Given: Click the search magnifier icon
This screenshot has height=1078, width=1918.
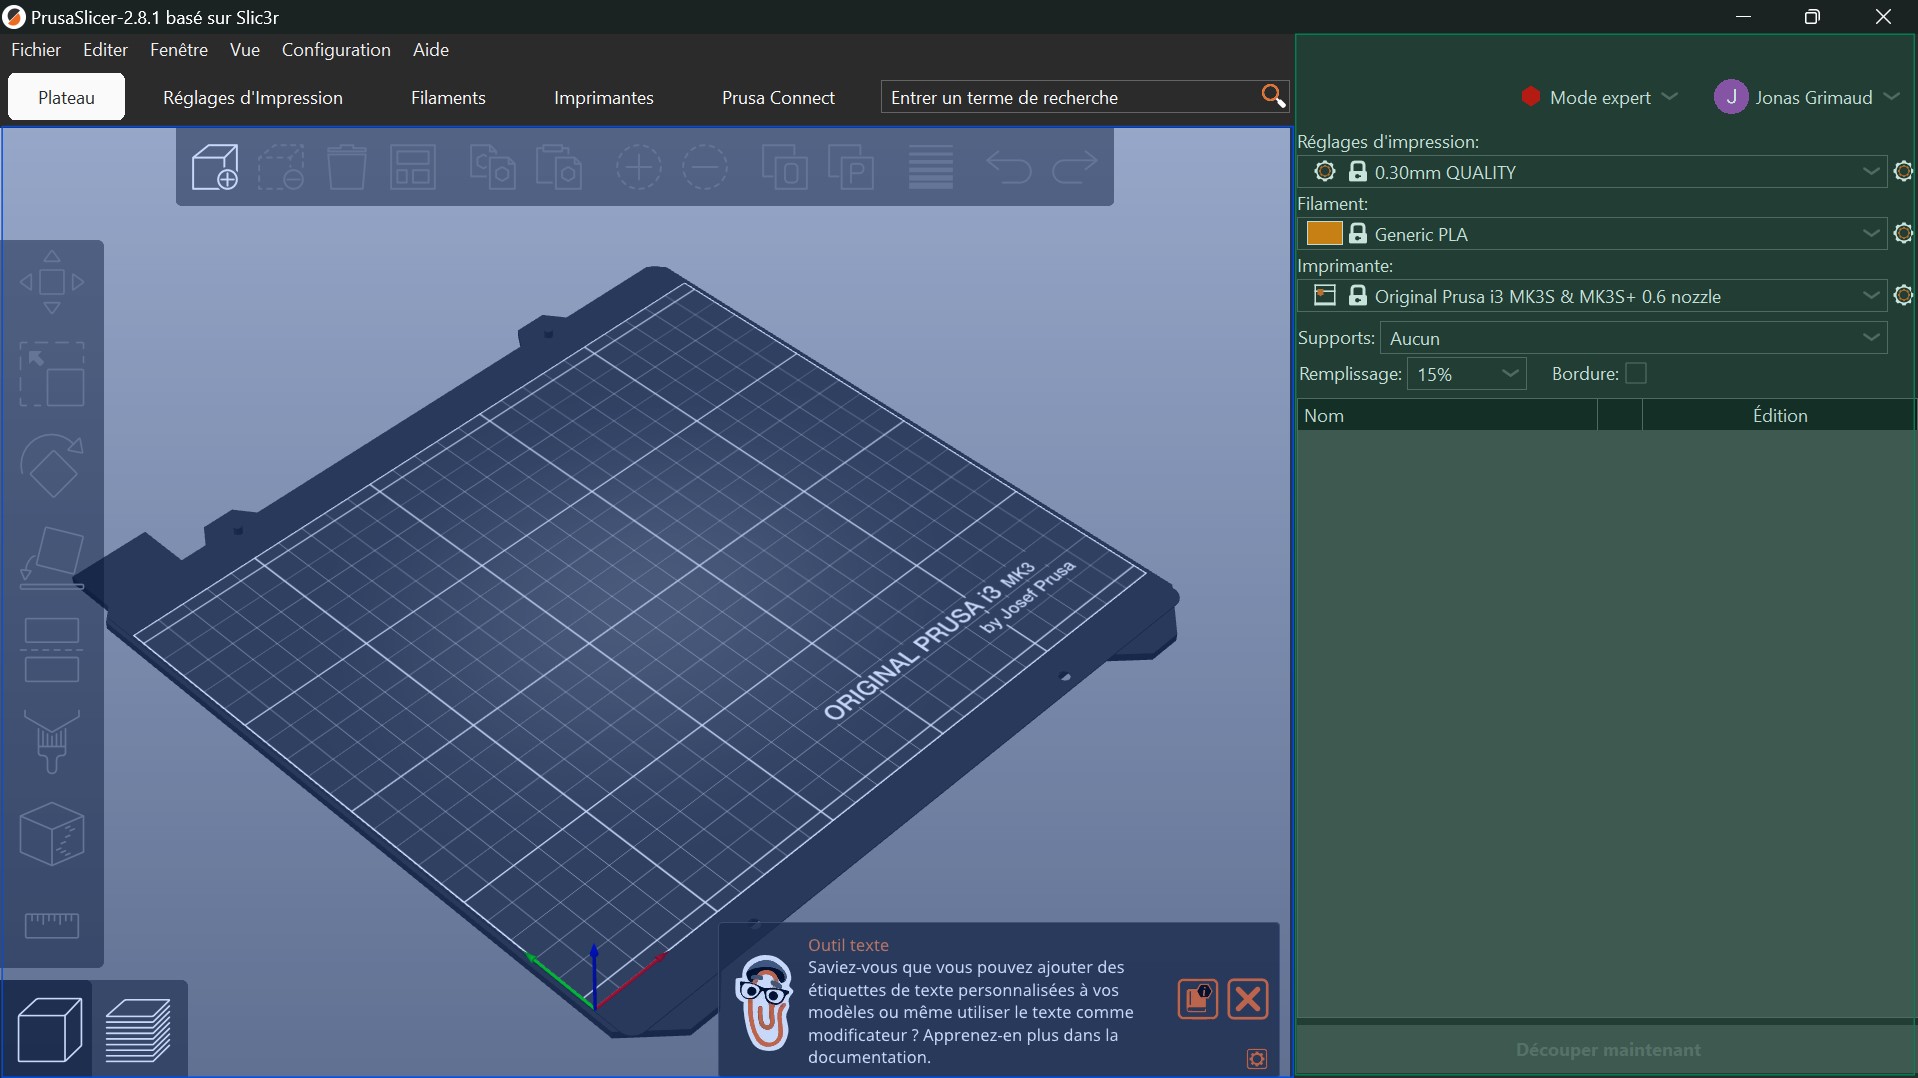Looking at the screenshot, I should click(x=1272, y=96).
